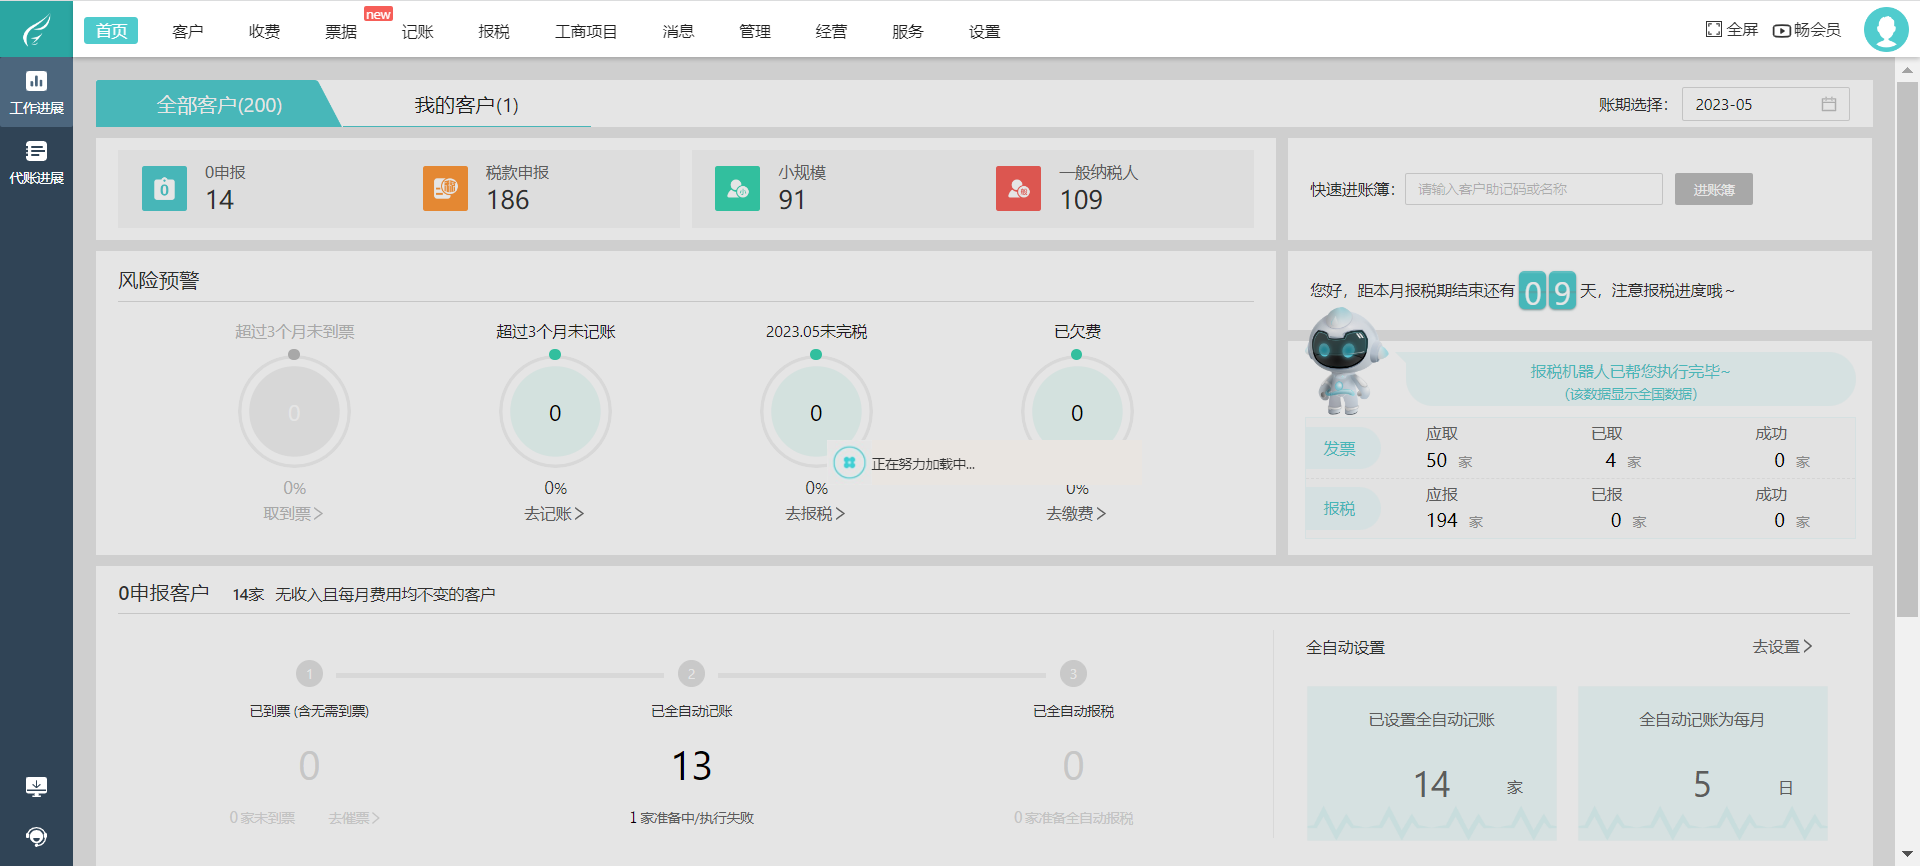
Task: Select the 发票 tag button
Action: click(x=1340, y=448)
